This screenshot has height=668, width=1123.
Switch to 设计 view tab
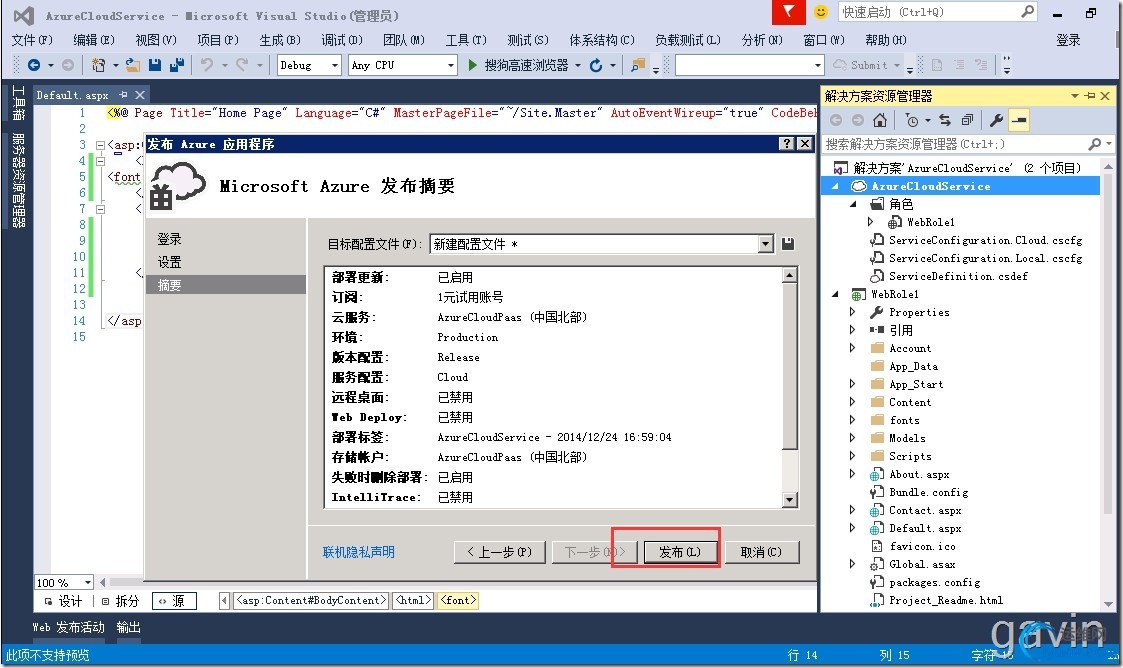(64, 601)
